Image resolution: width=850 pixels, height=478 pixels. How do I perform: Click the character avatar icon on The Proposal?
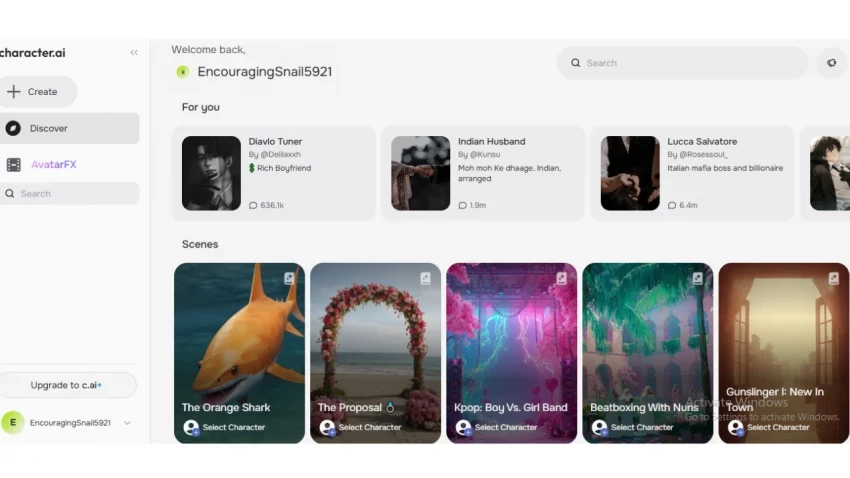point(327,428)
